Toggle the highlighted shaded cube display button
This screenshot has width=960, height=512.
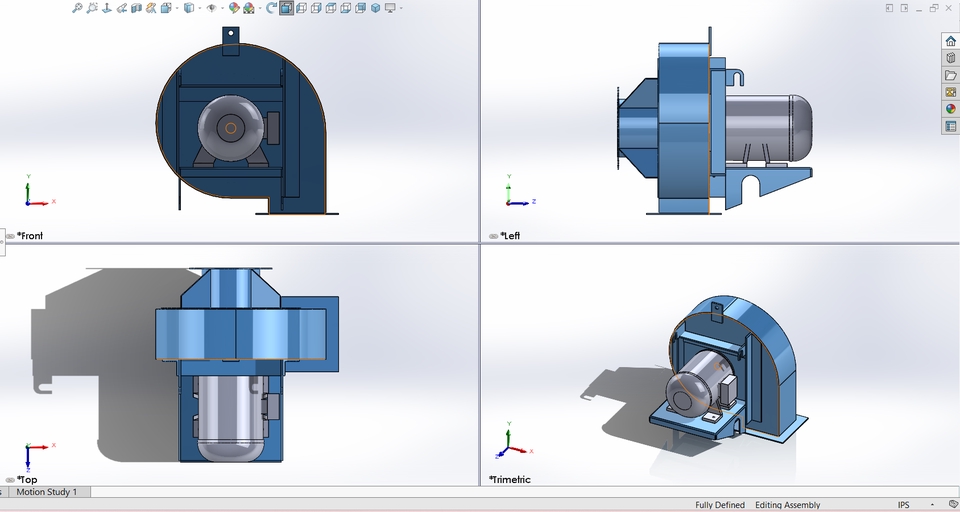coord(286,8)
